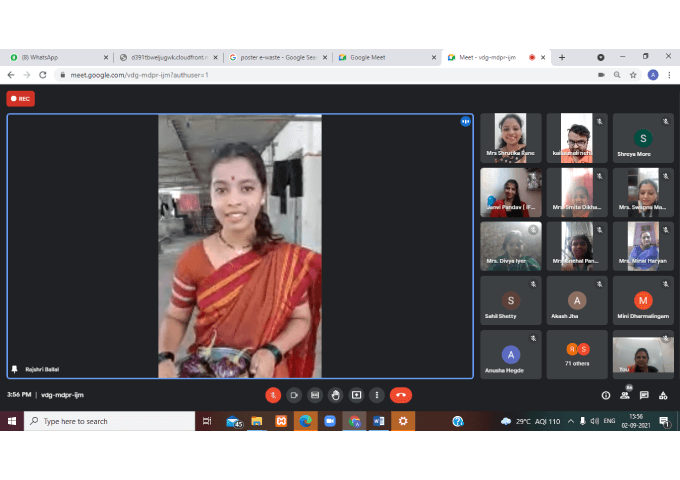Open meeting details info icon
This screenshot has height=480, width=680.
(x=606, y=395)
